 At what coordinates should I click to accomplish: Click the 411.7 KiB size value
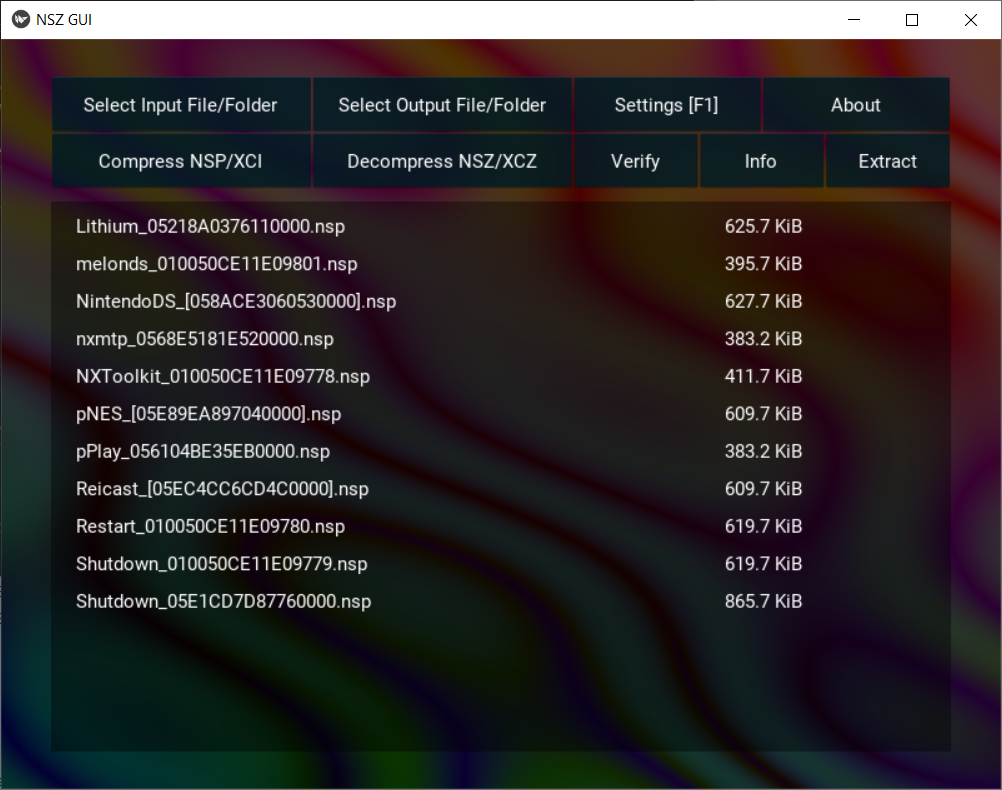763,376
